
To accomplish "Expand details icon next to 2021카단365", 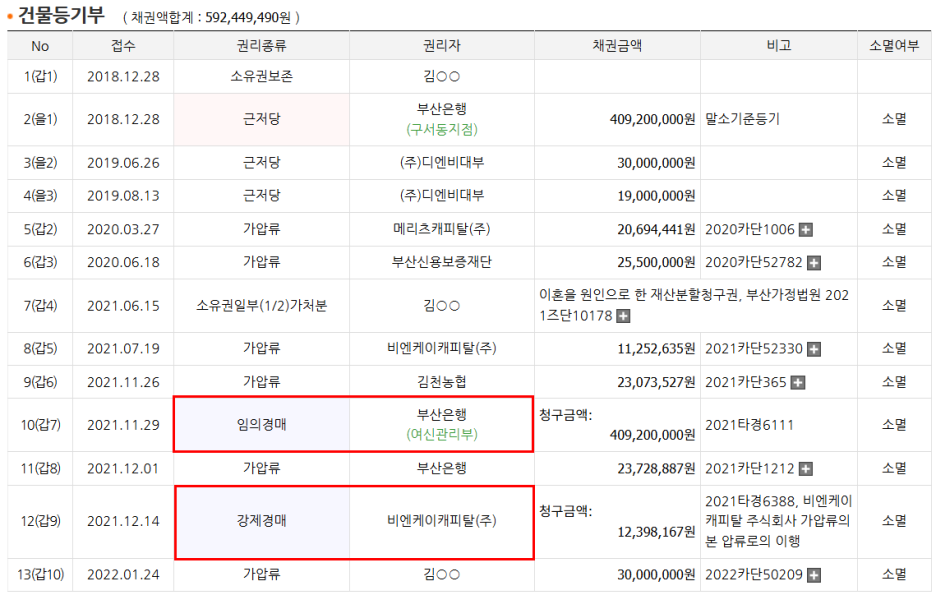I will click(798, 382).
